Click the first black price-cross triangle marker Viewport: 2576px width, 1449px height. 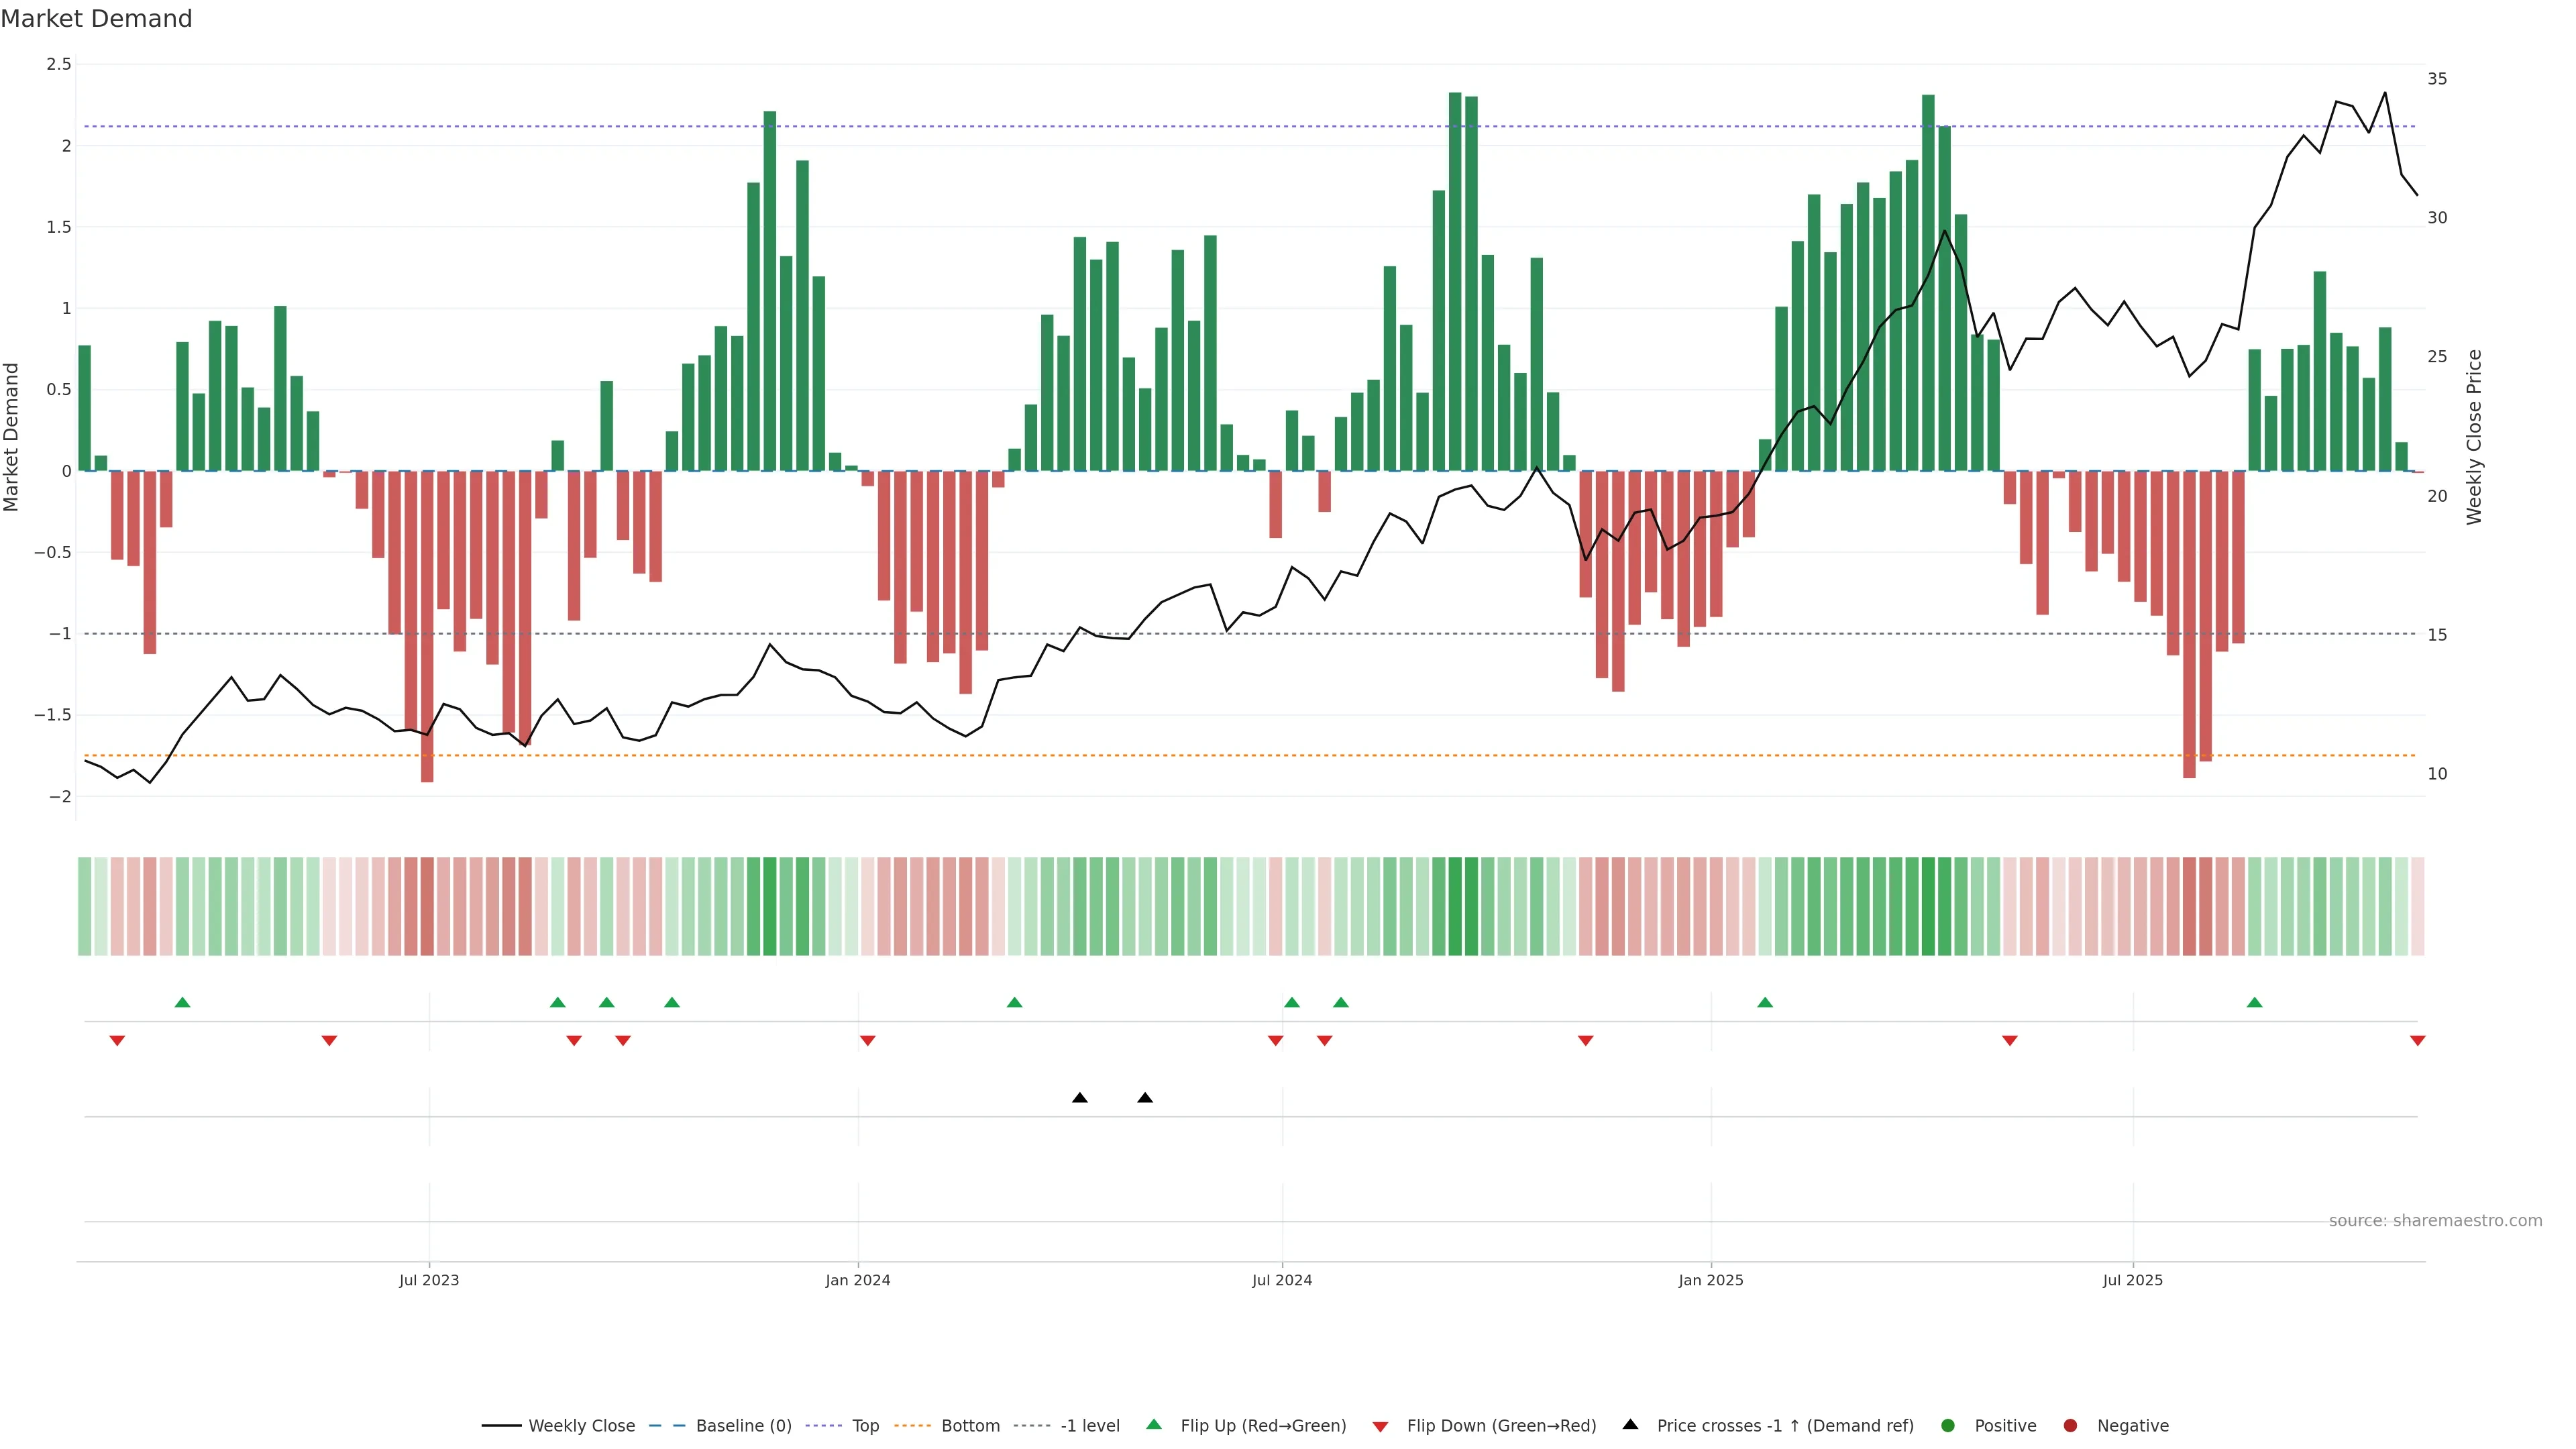coord(1079,1098)
